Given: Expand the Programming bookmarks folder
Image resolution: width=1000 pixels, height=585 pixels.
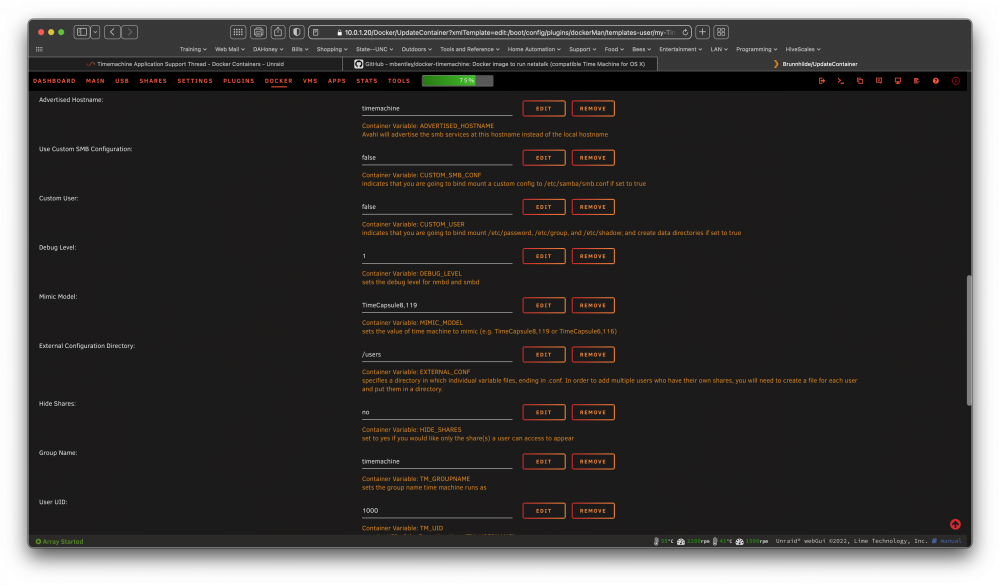Looking at the screenshot, I should [756, 49].
